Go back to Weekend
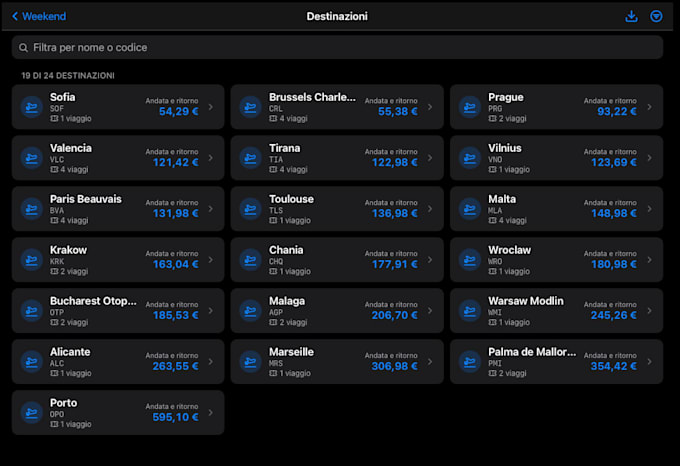The width and height of the screenshot is (680, 466). (39, 16)
